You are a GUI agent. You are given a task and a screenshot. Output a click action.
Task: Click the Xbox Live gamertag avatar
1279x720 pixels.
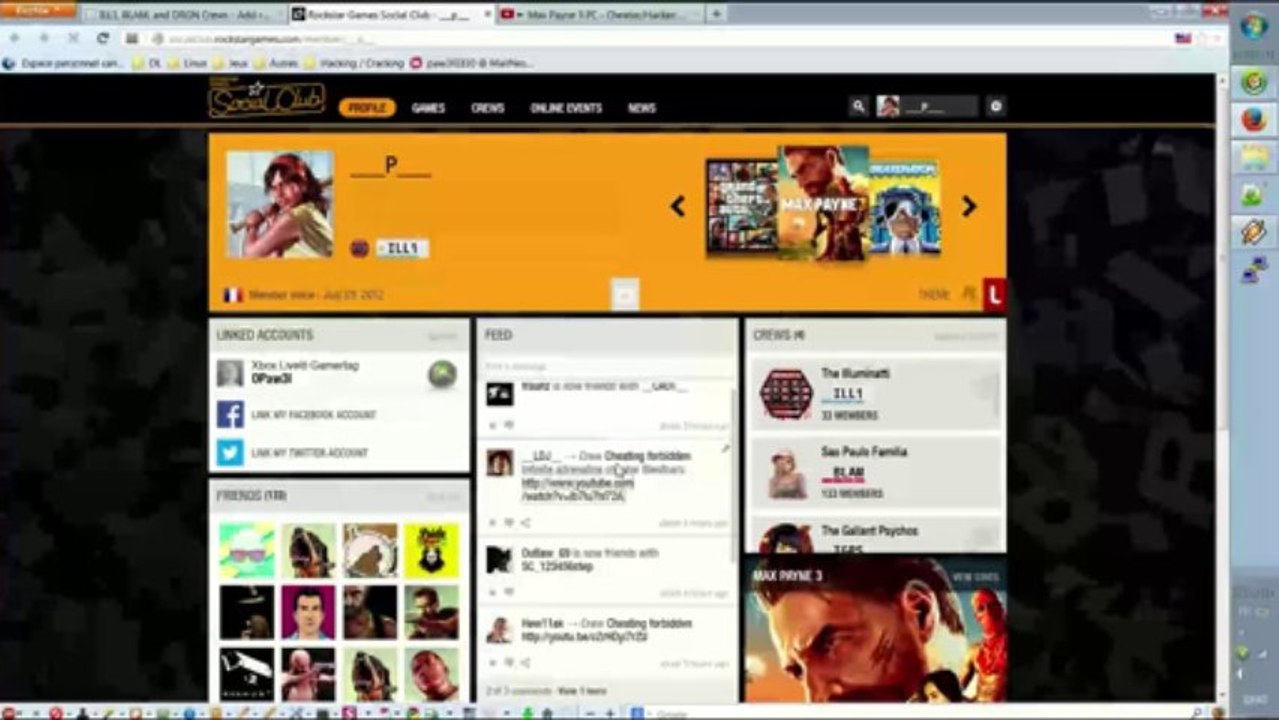click(230, 373)
